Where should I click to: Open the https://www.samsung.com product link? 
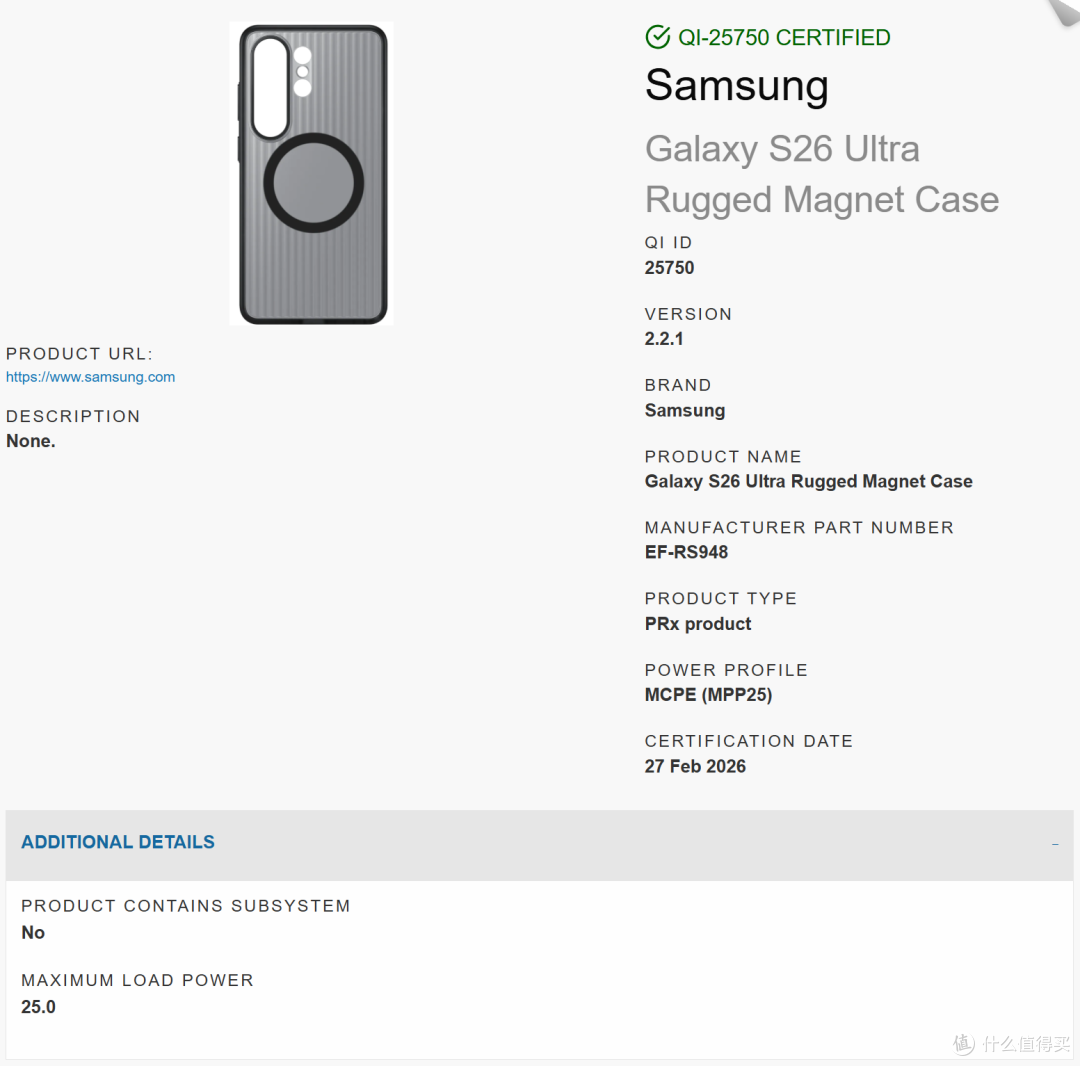click(x=90, y=377)
